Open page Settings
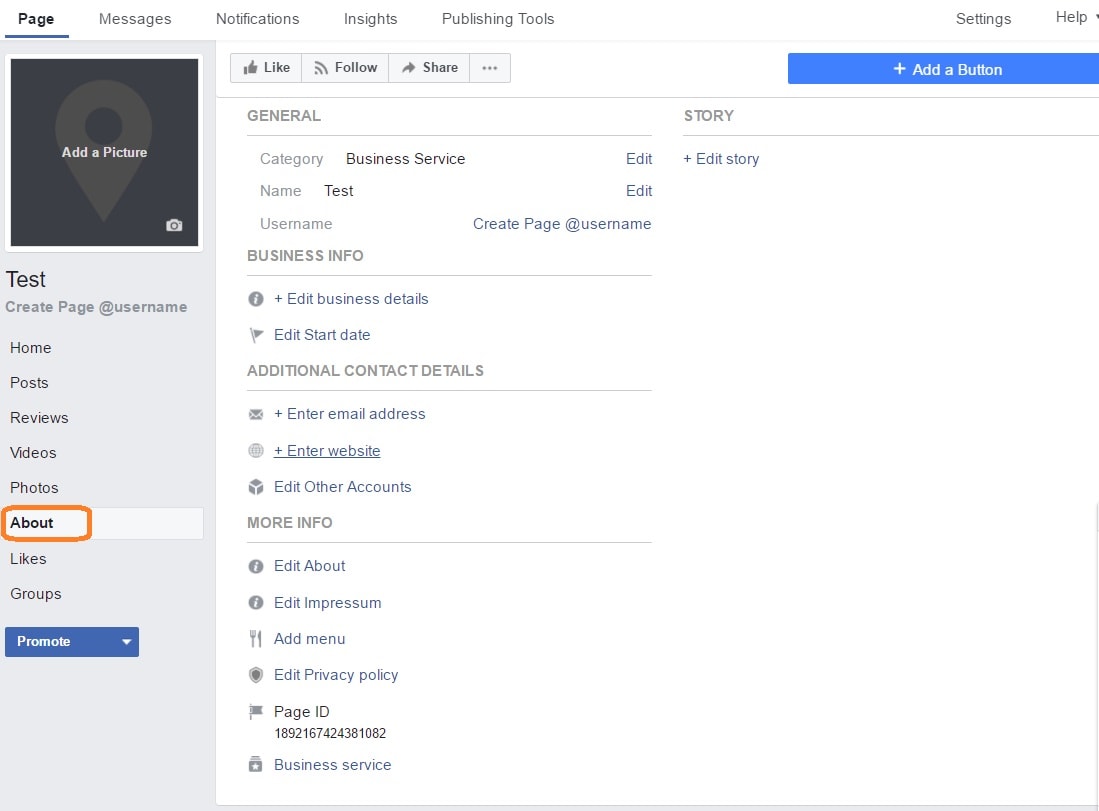Screen dimensions: 1099x811 [983, 19]
